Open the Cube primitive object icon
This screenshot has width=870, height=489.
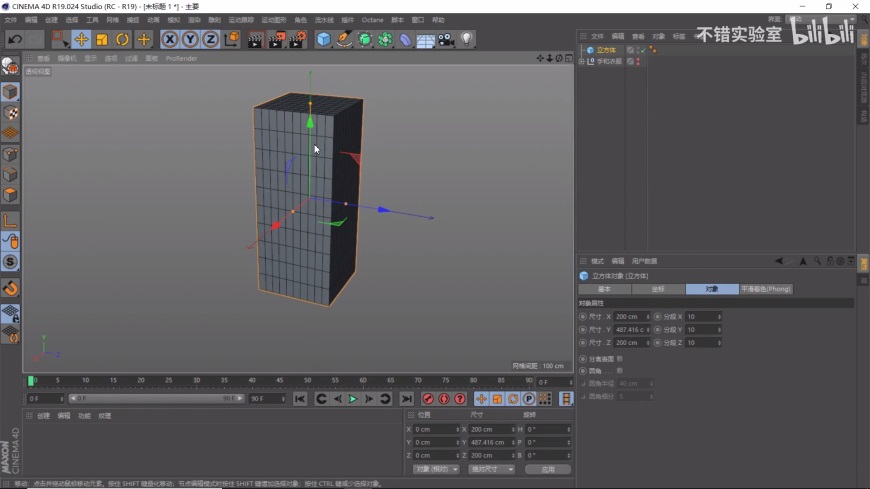click(323, 39)
